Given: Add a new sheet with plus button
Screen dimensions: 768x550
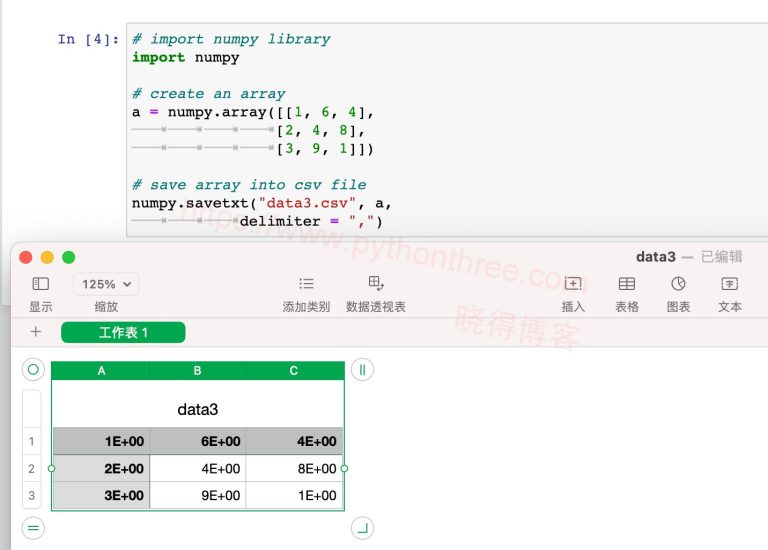Looking at the screenshot, I should coord(36,332).
